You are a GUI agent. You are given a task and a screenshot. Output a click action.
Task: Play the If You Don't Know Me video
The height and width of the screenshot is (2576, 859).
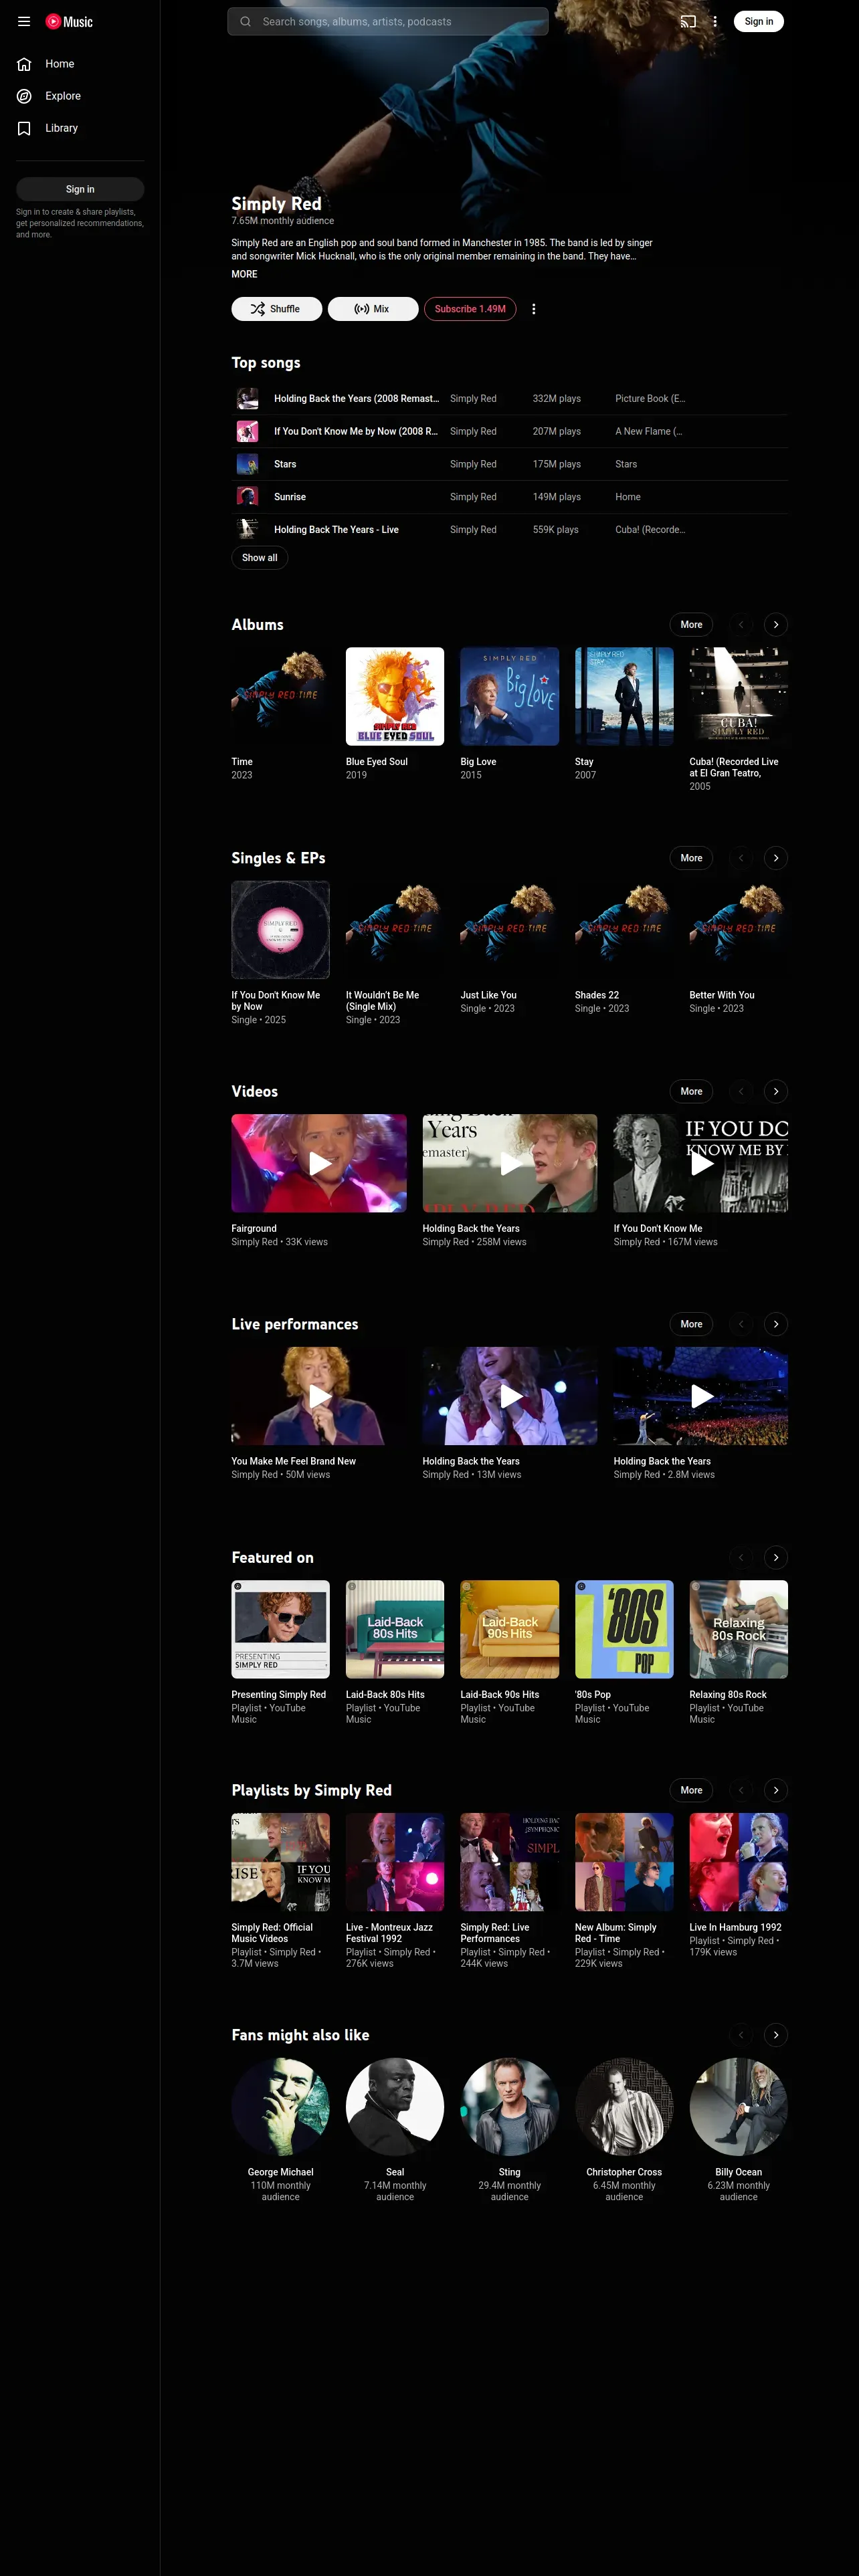tap(701, 1163)
